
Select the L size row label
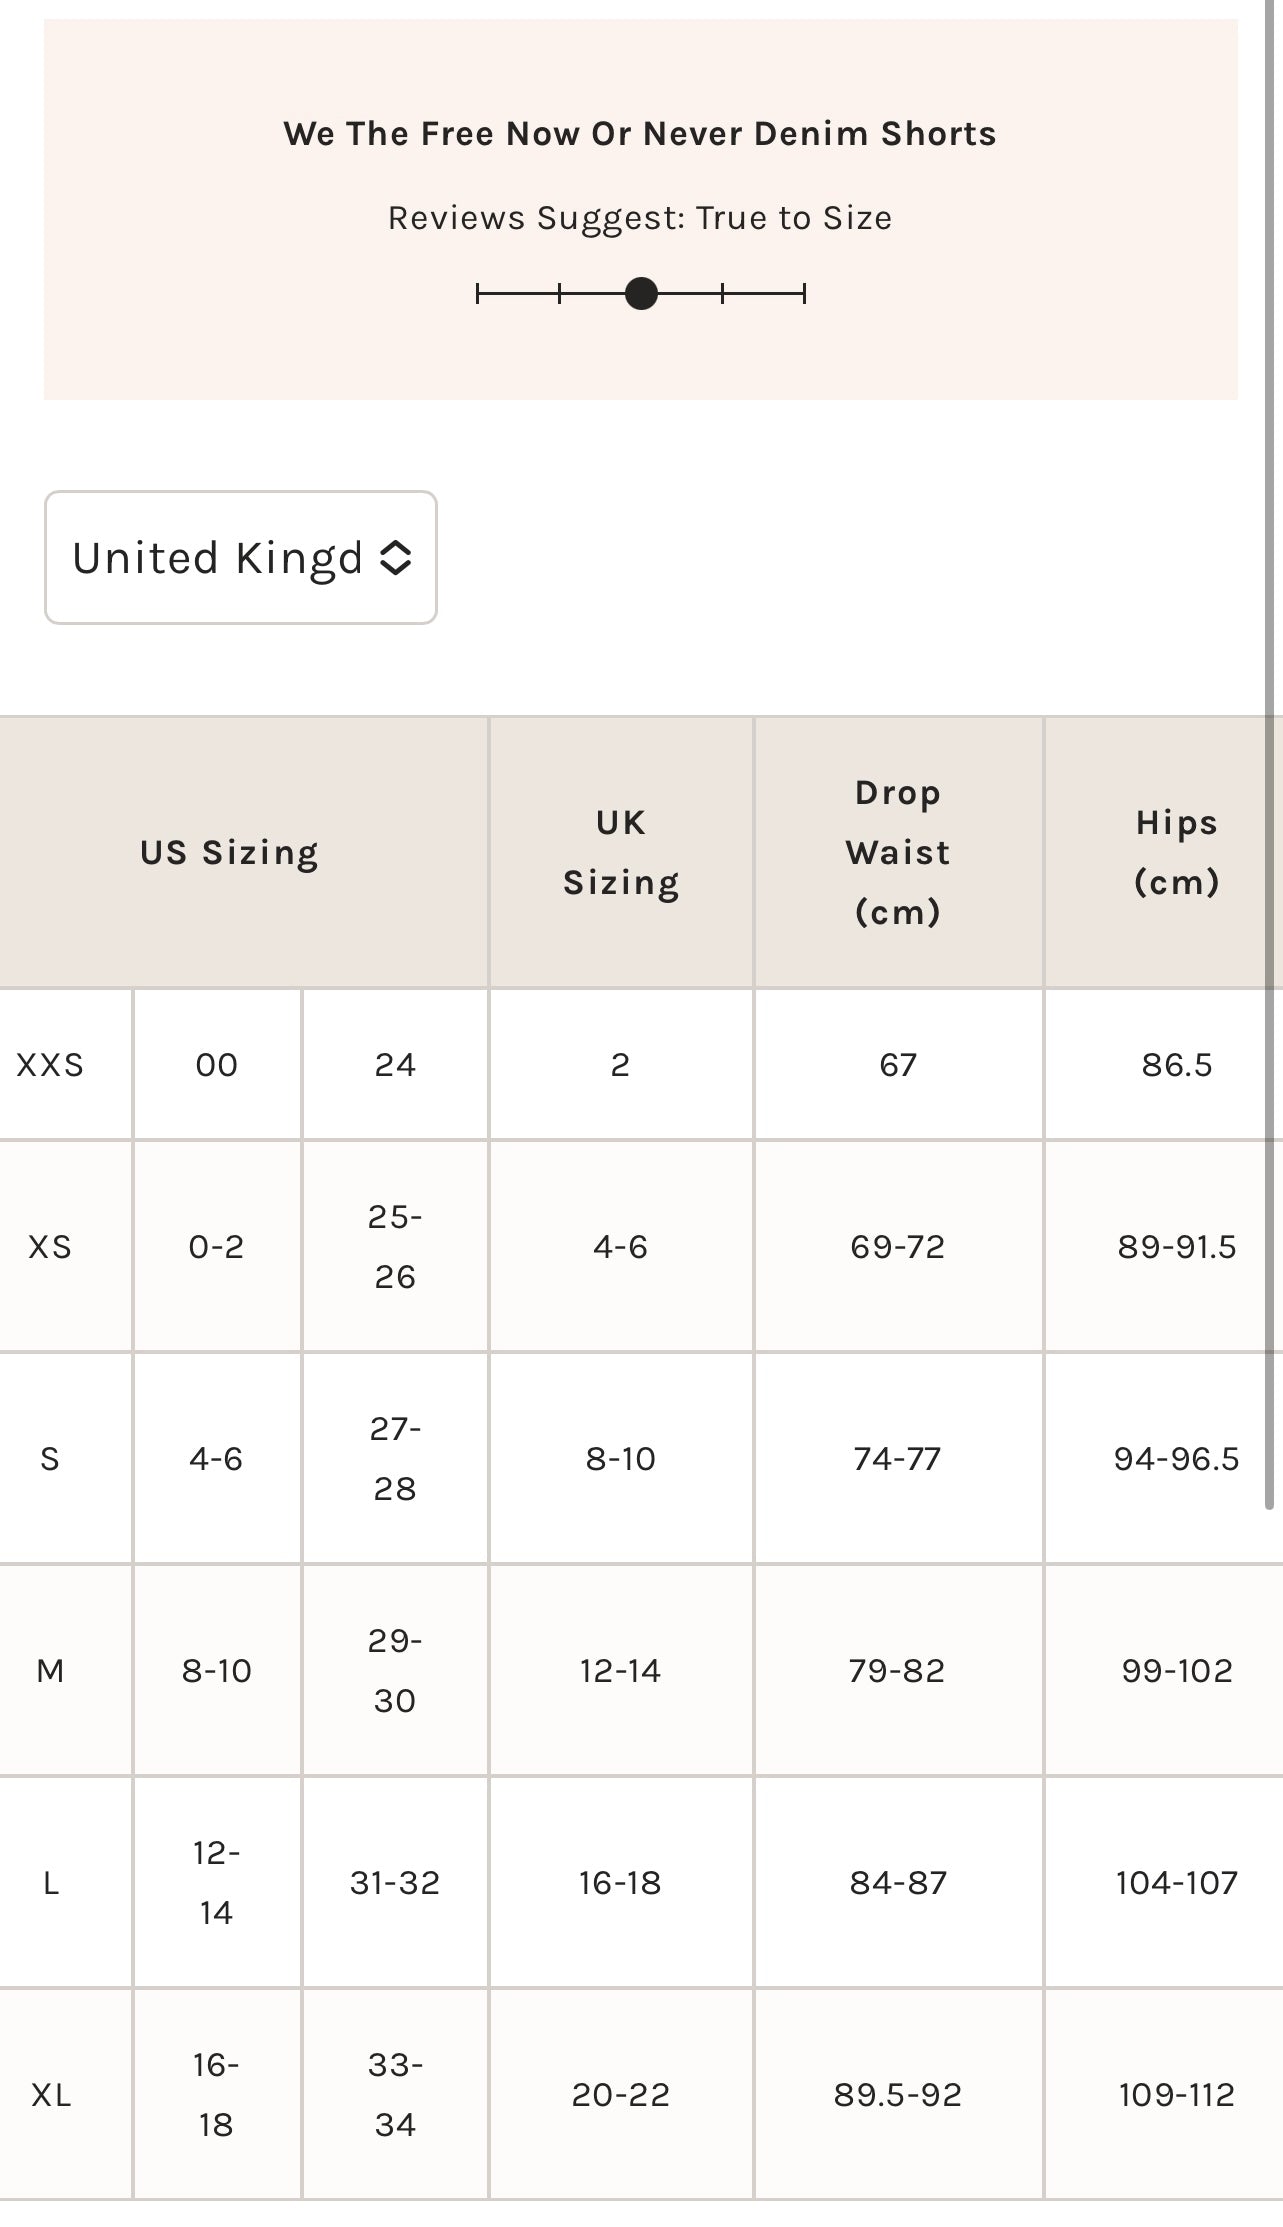coord(51,1883)
